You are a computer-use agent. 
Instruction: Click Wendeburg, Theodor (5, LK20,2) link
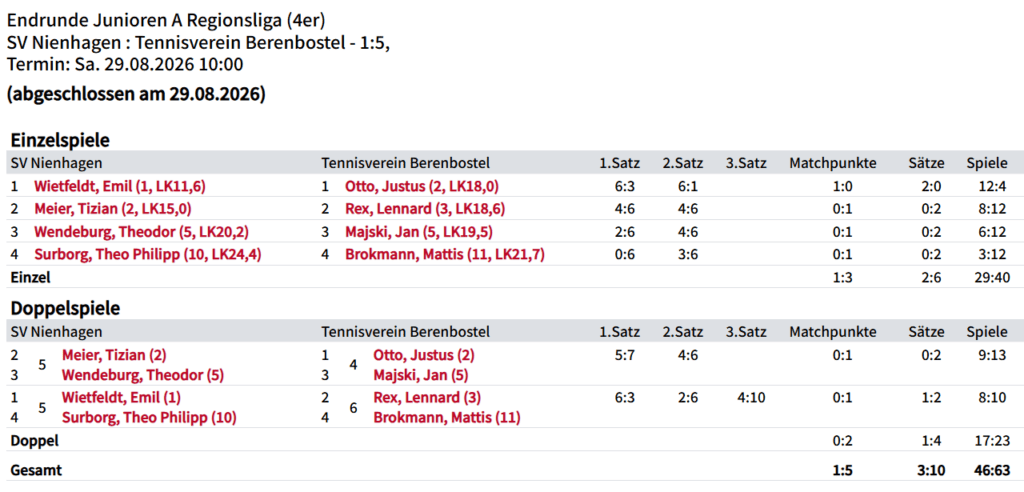pyautogui.click(x=142, y=232)
